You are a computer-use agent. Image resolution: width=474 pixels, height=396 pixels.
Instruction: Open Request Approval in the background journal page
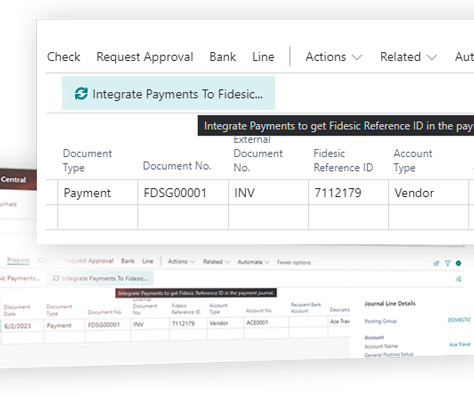click(x=89, y=261)
